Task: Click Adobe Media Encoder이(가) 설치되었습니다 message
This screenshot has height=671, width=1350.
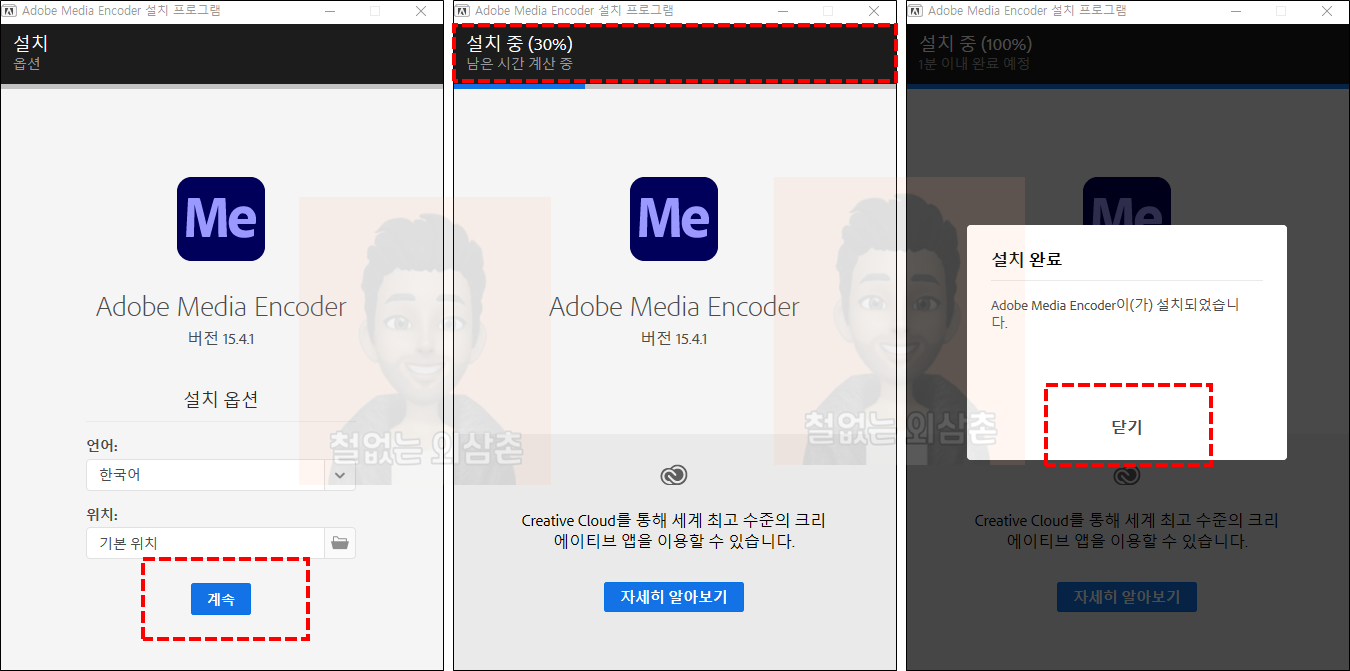Action: (1115, 313)
